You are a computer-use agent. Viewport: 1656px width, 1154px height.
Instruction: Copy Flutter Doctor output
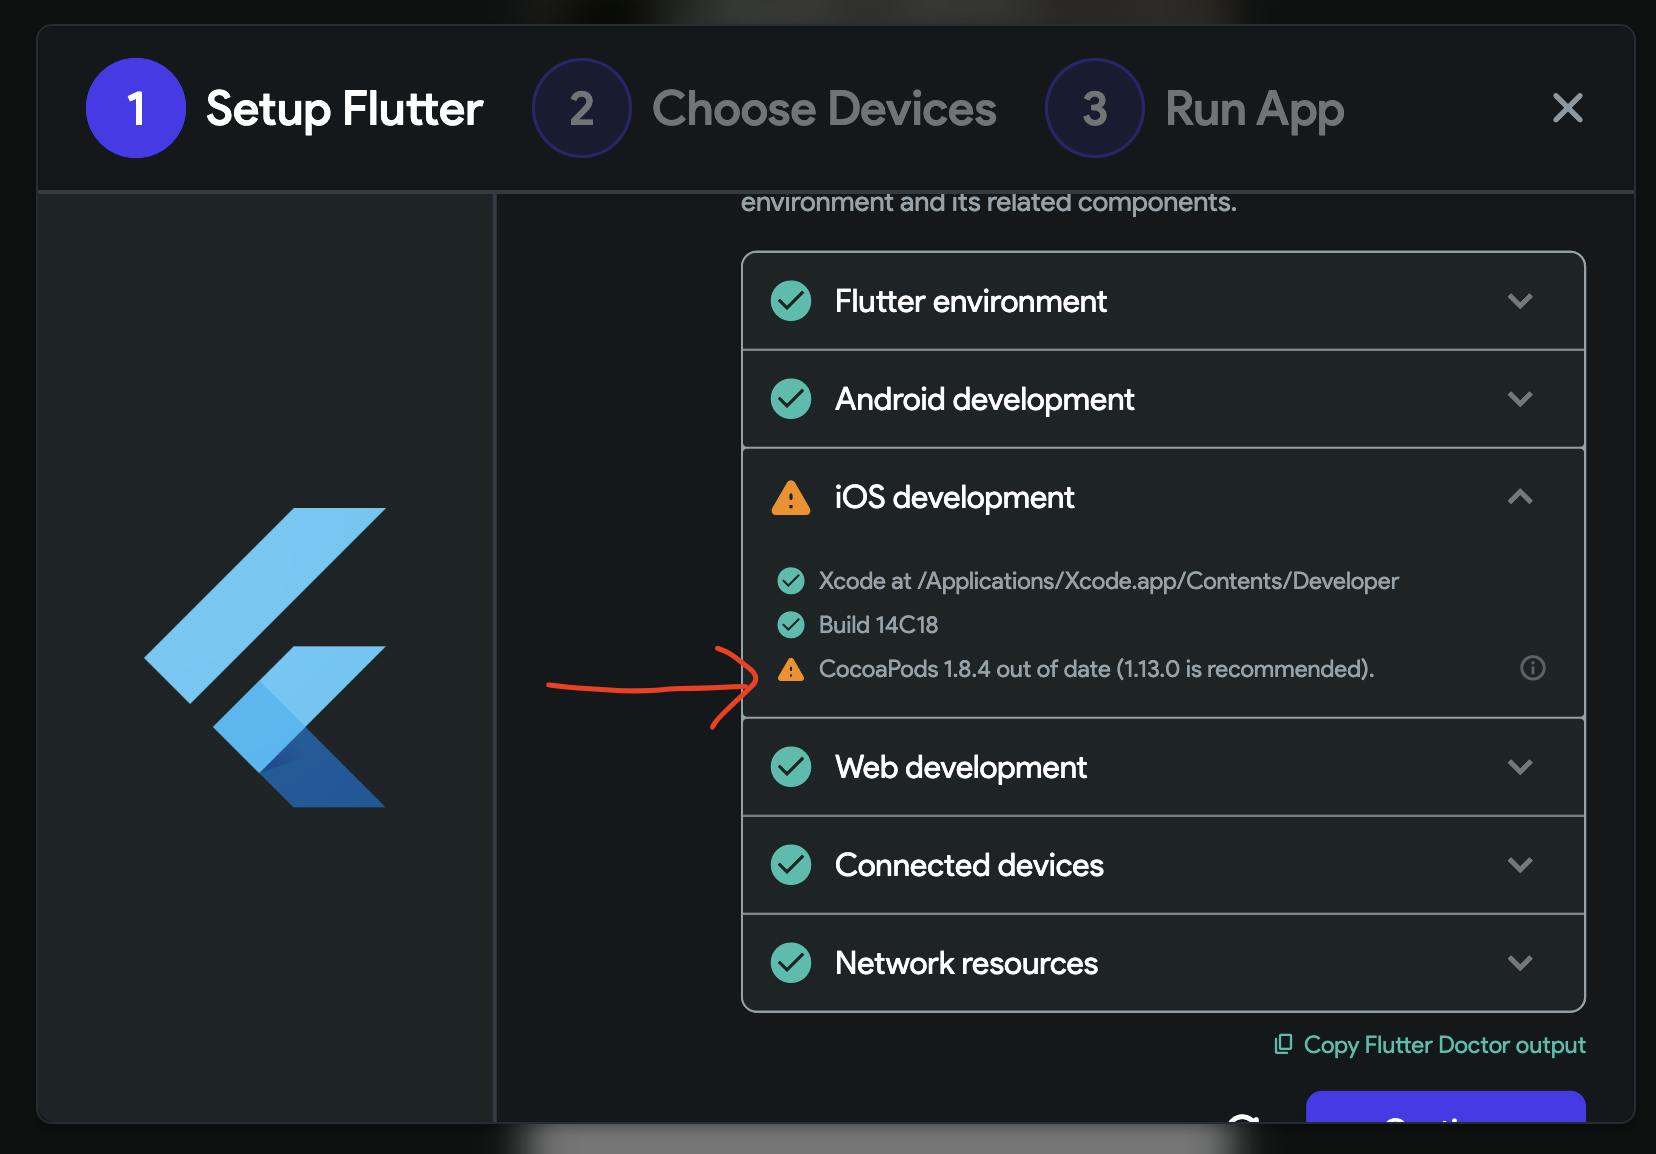click(1443, 1045)
